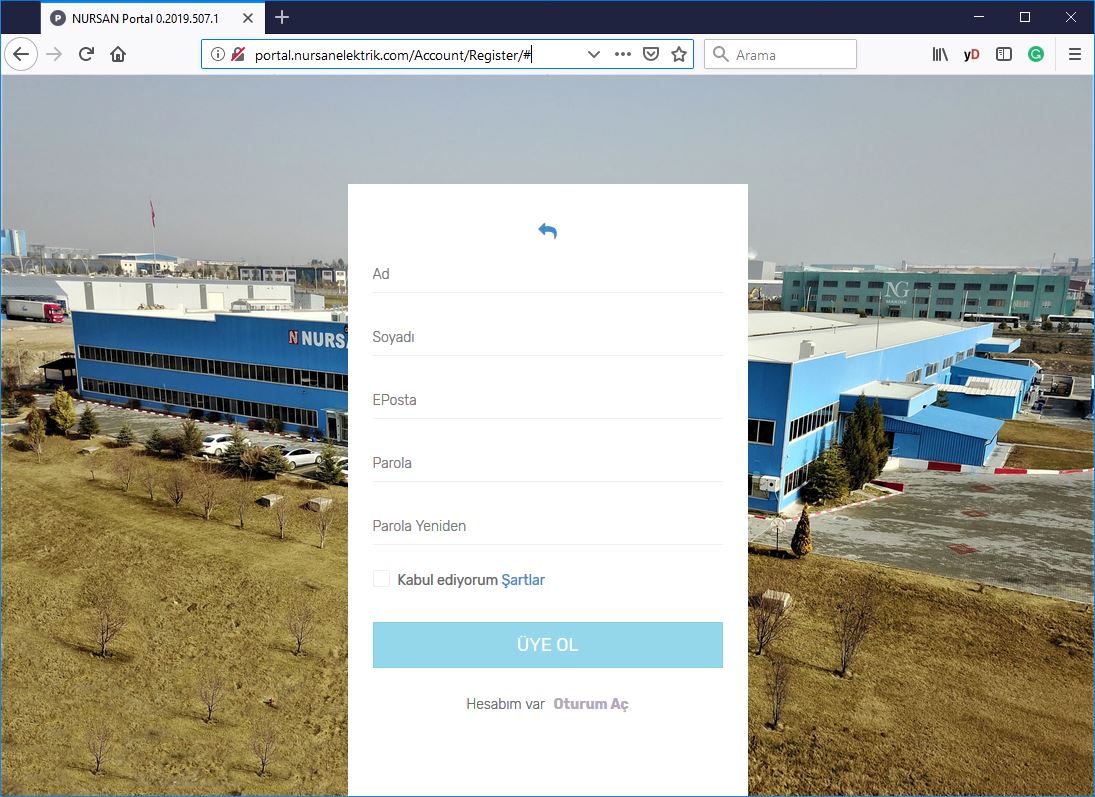
Task: Follow the Oturum Aç link
Action: click(591, 704)
